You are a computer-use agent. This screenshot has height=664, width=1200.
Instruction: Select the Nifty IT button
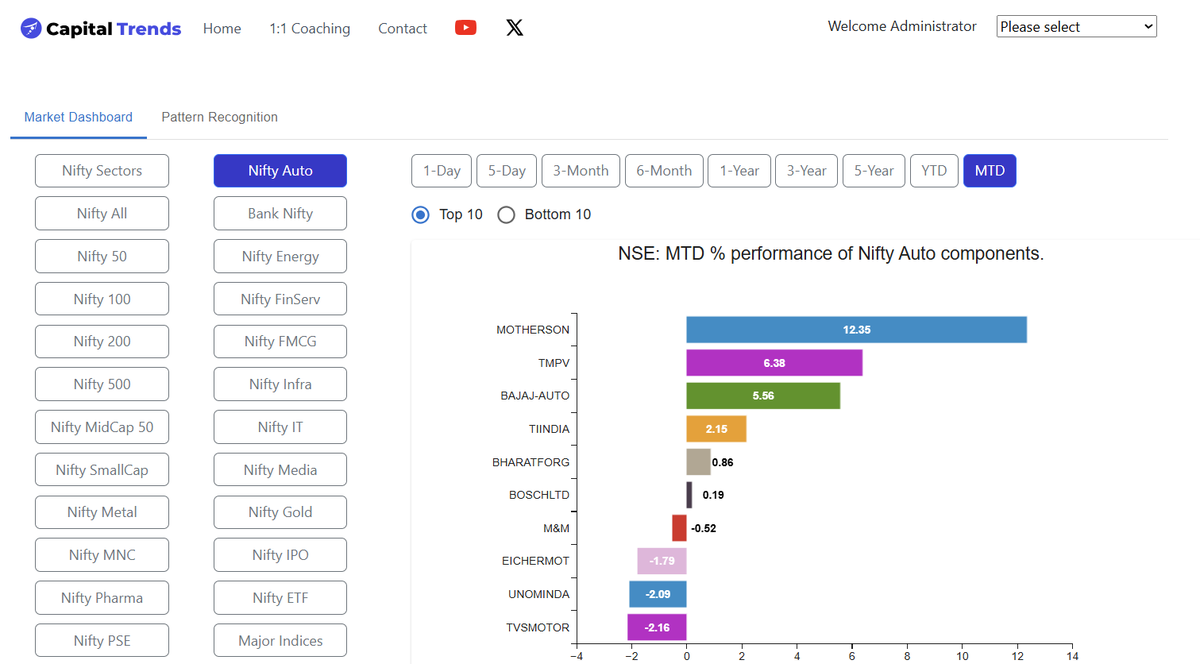pyautogui.click(x=280, y=427)
